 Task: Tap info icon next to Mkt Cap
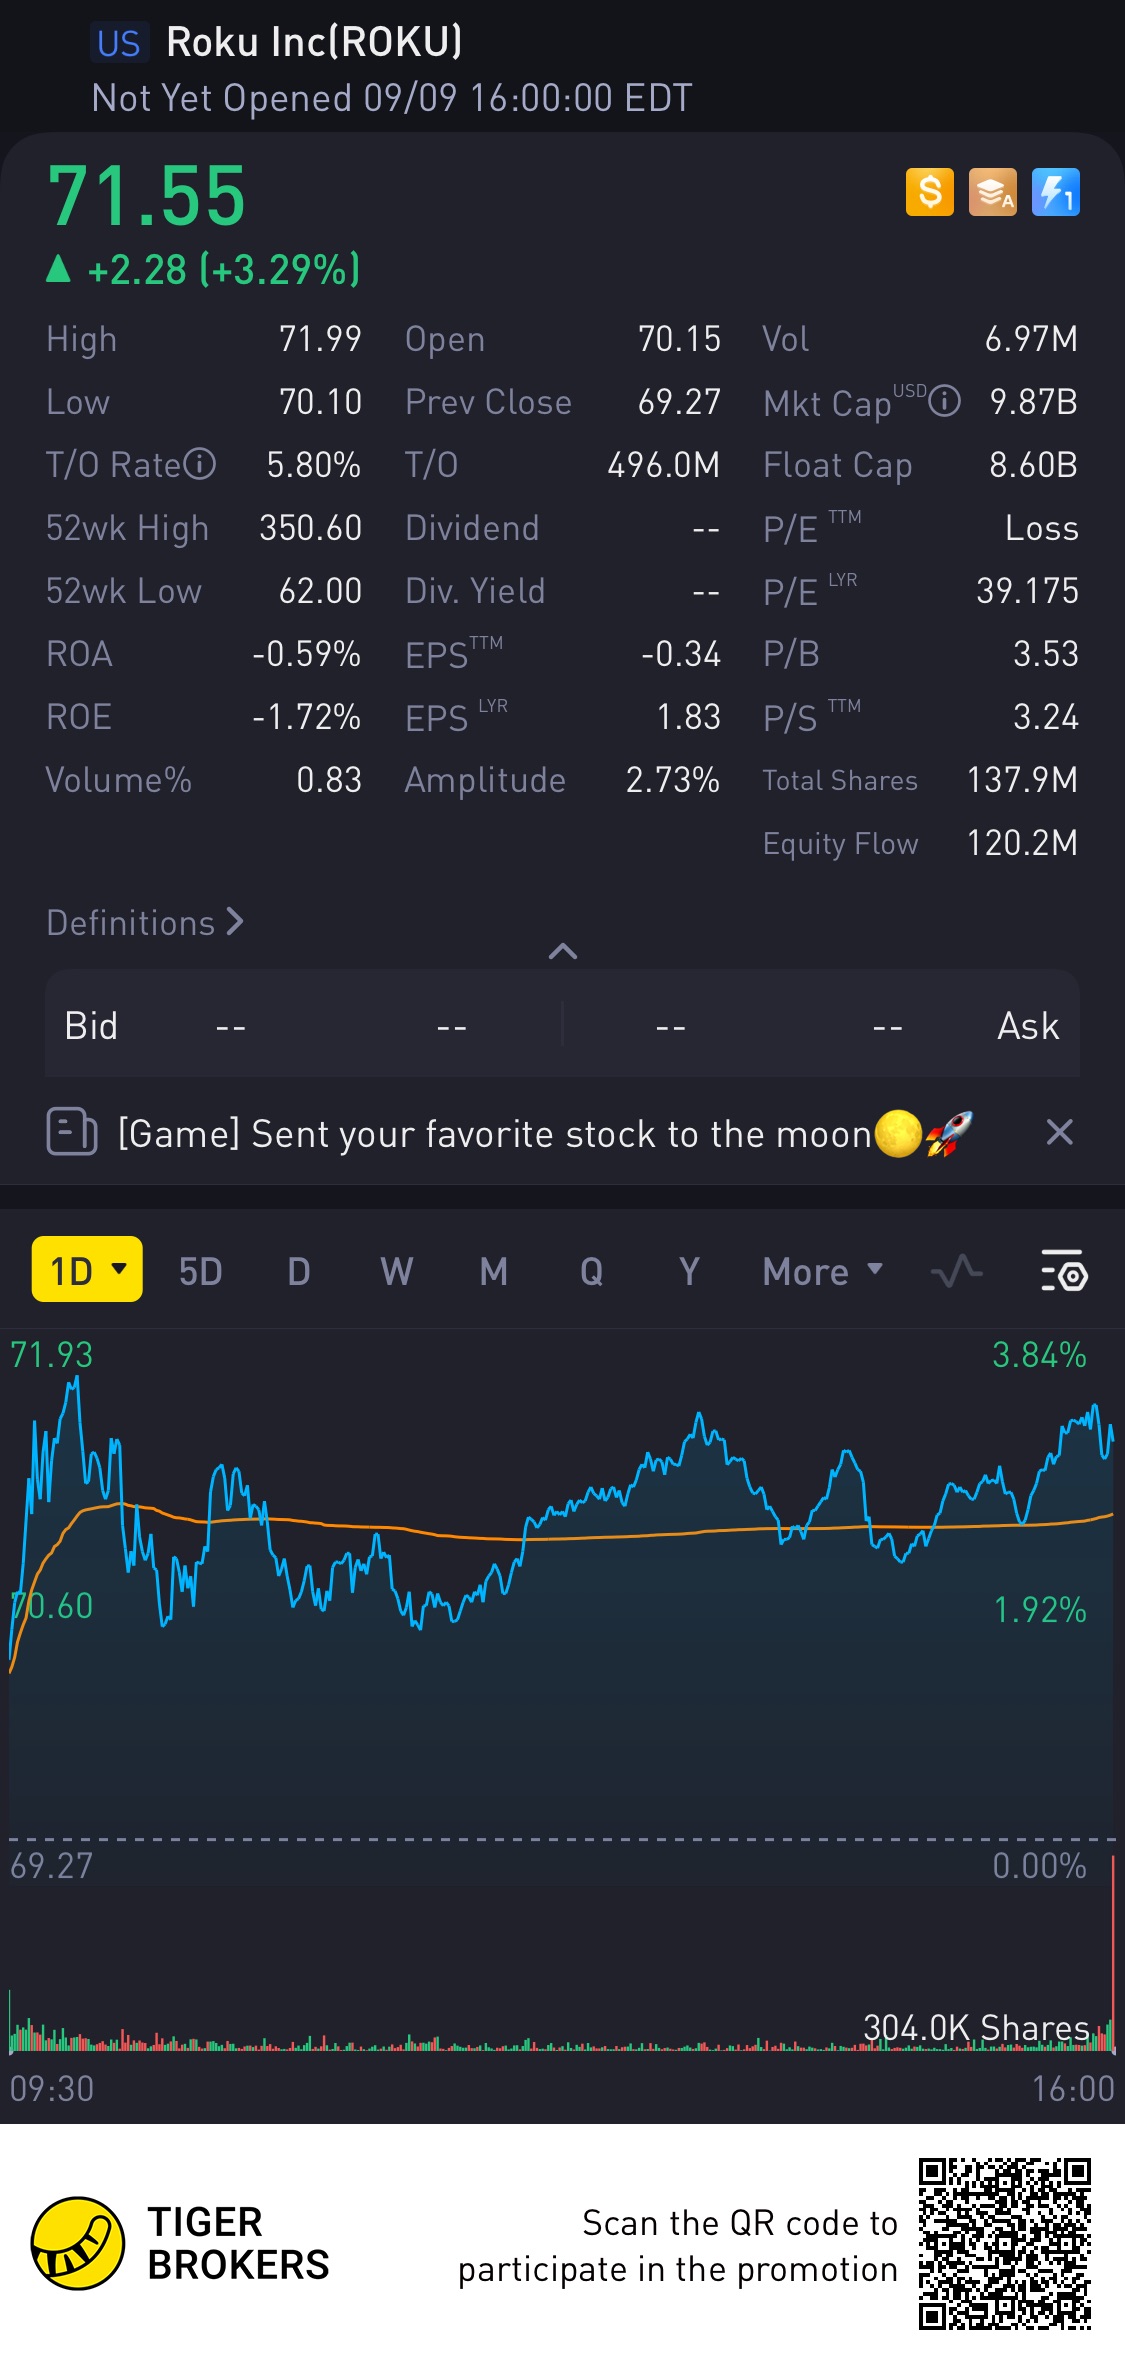944,402
